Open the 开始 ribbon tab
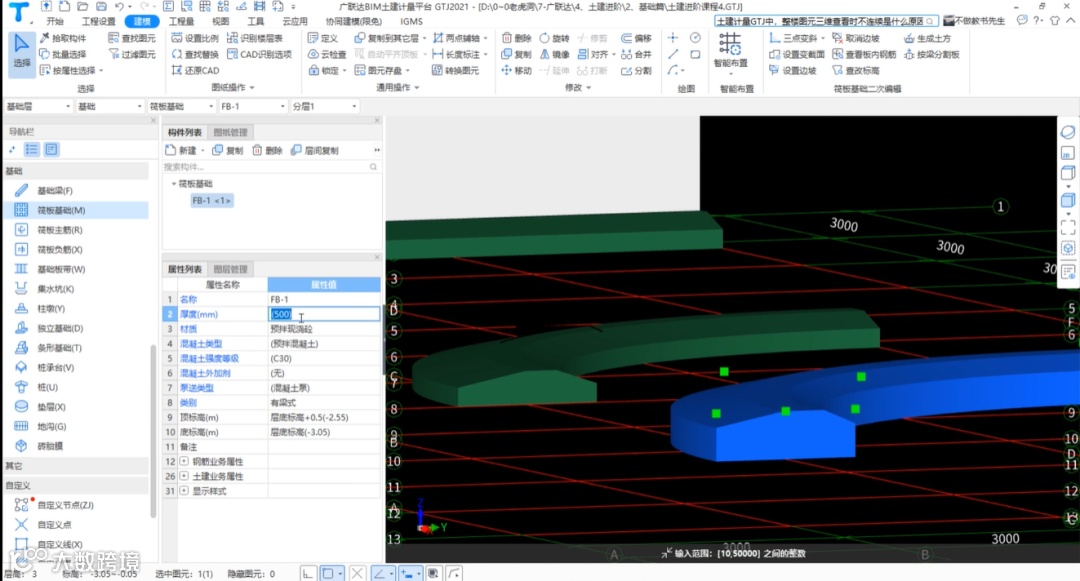1080x581 pixels. 55,21
